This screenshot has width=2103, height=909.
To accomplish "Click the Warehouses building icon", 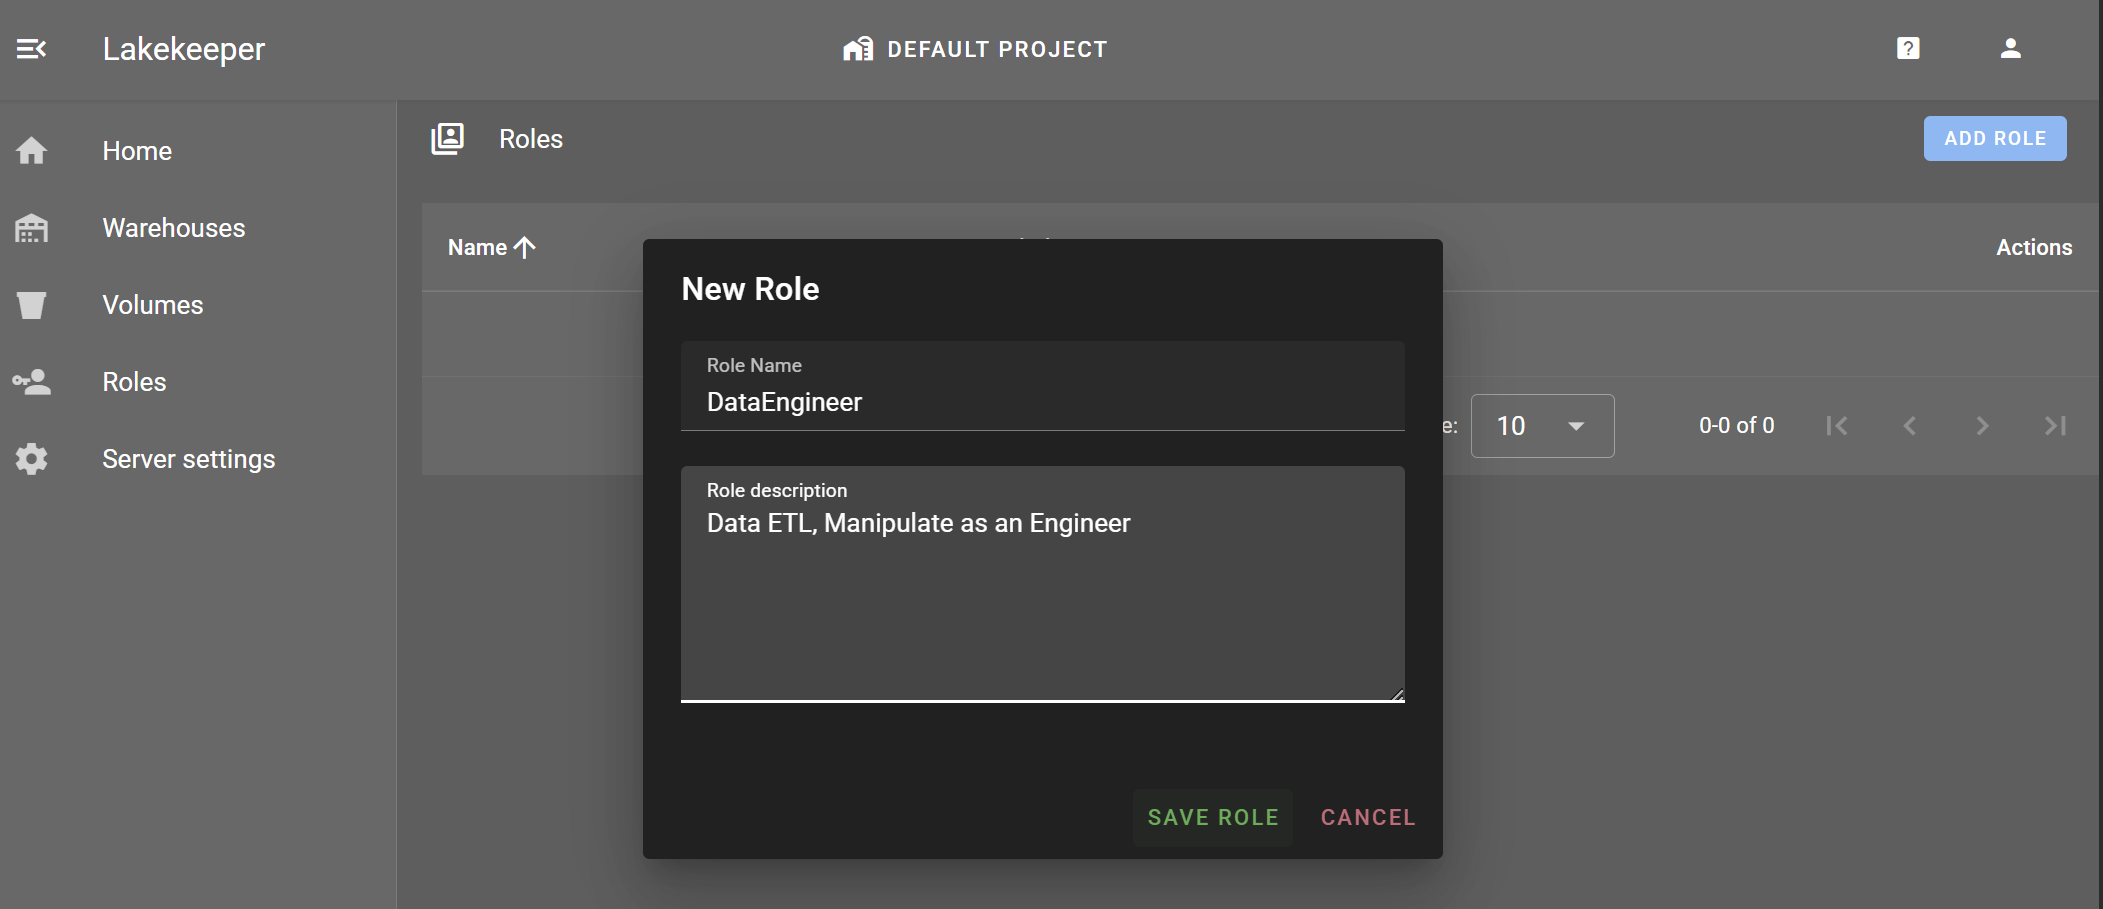I will click(31, 228).
